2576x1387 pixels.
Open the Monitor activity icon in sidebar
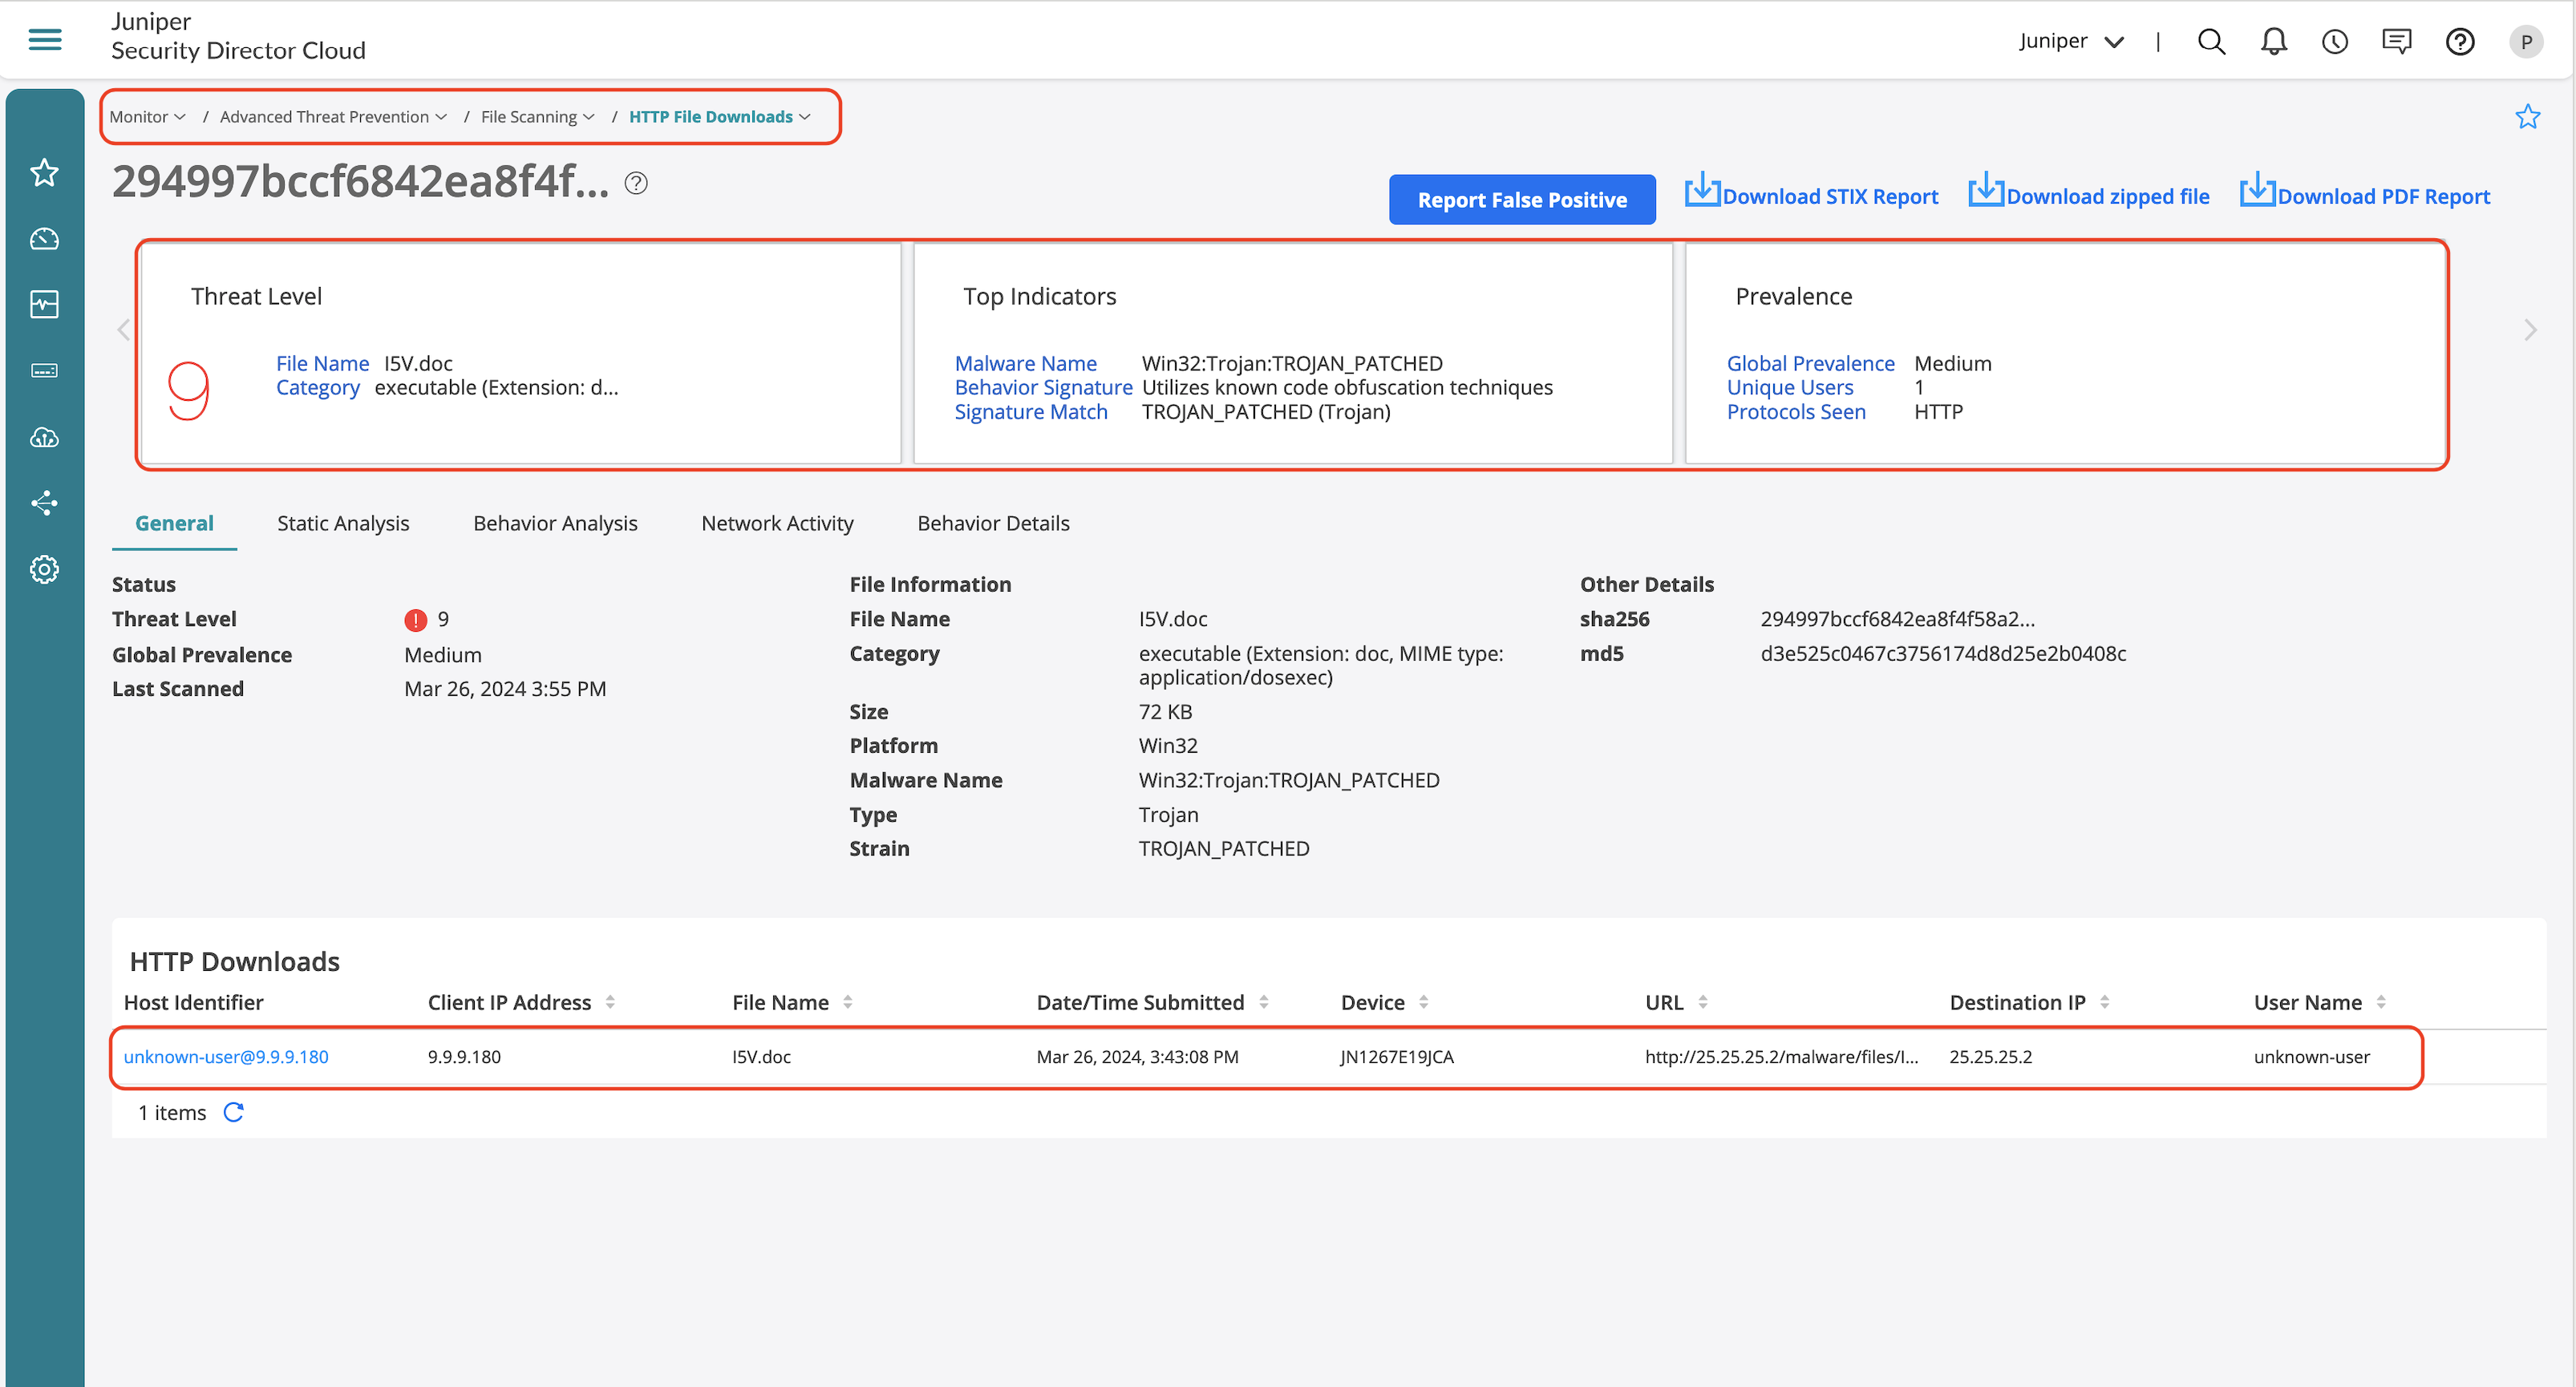click(x=44, y=305)
